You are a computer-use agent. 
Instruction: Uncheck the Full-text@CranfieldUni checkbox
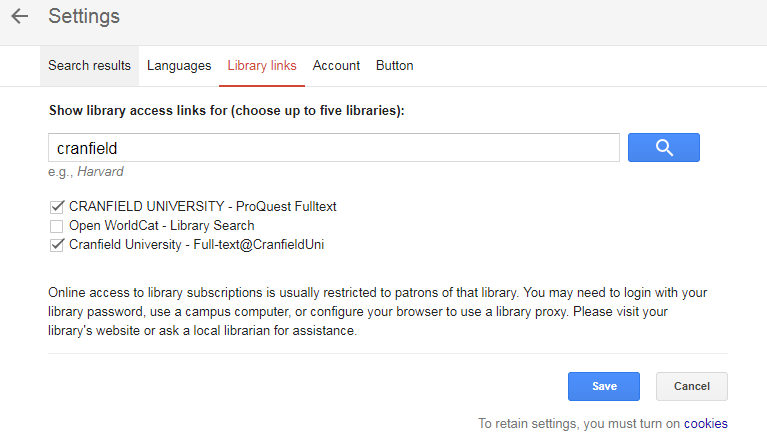(x=56, y=244)
